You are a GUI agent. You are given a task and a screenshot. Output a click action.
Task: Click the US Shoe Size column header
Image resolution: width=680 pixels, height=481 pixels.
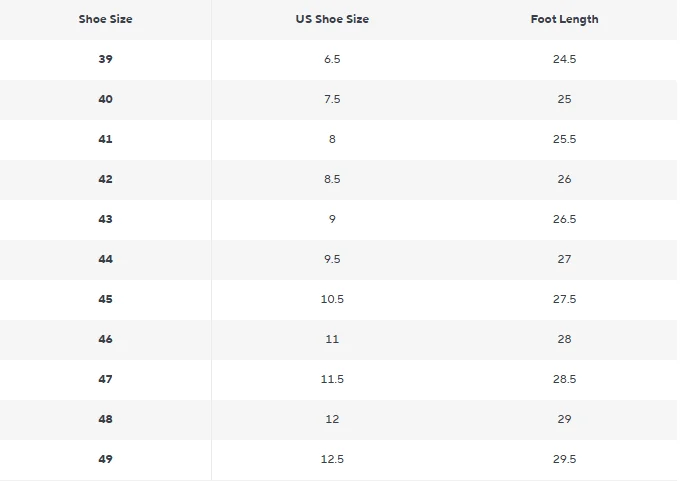click(332, 20)
